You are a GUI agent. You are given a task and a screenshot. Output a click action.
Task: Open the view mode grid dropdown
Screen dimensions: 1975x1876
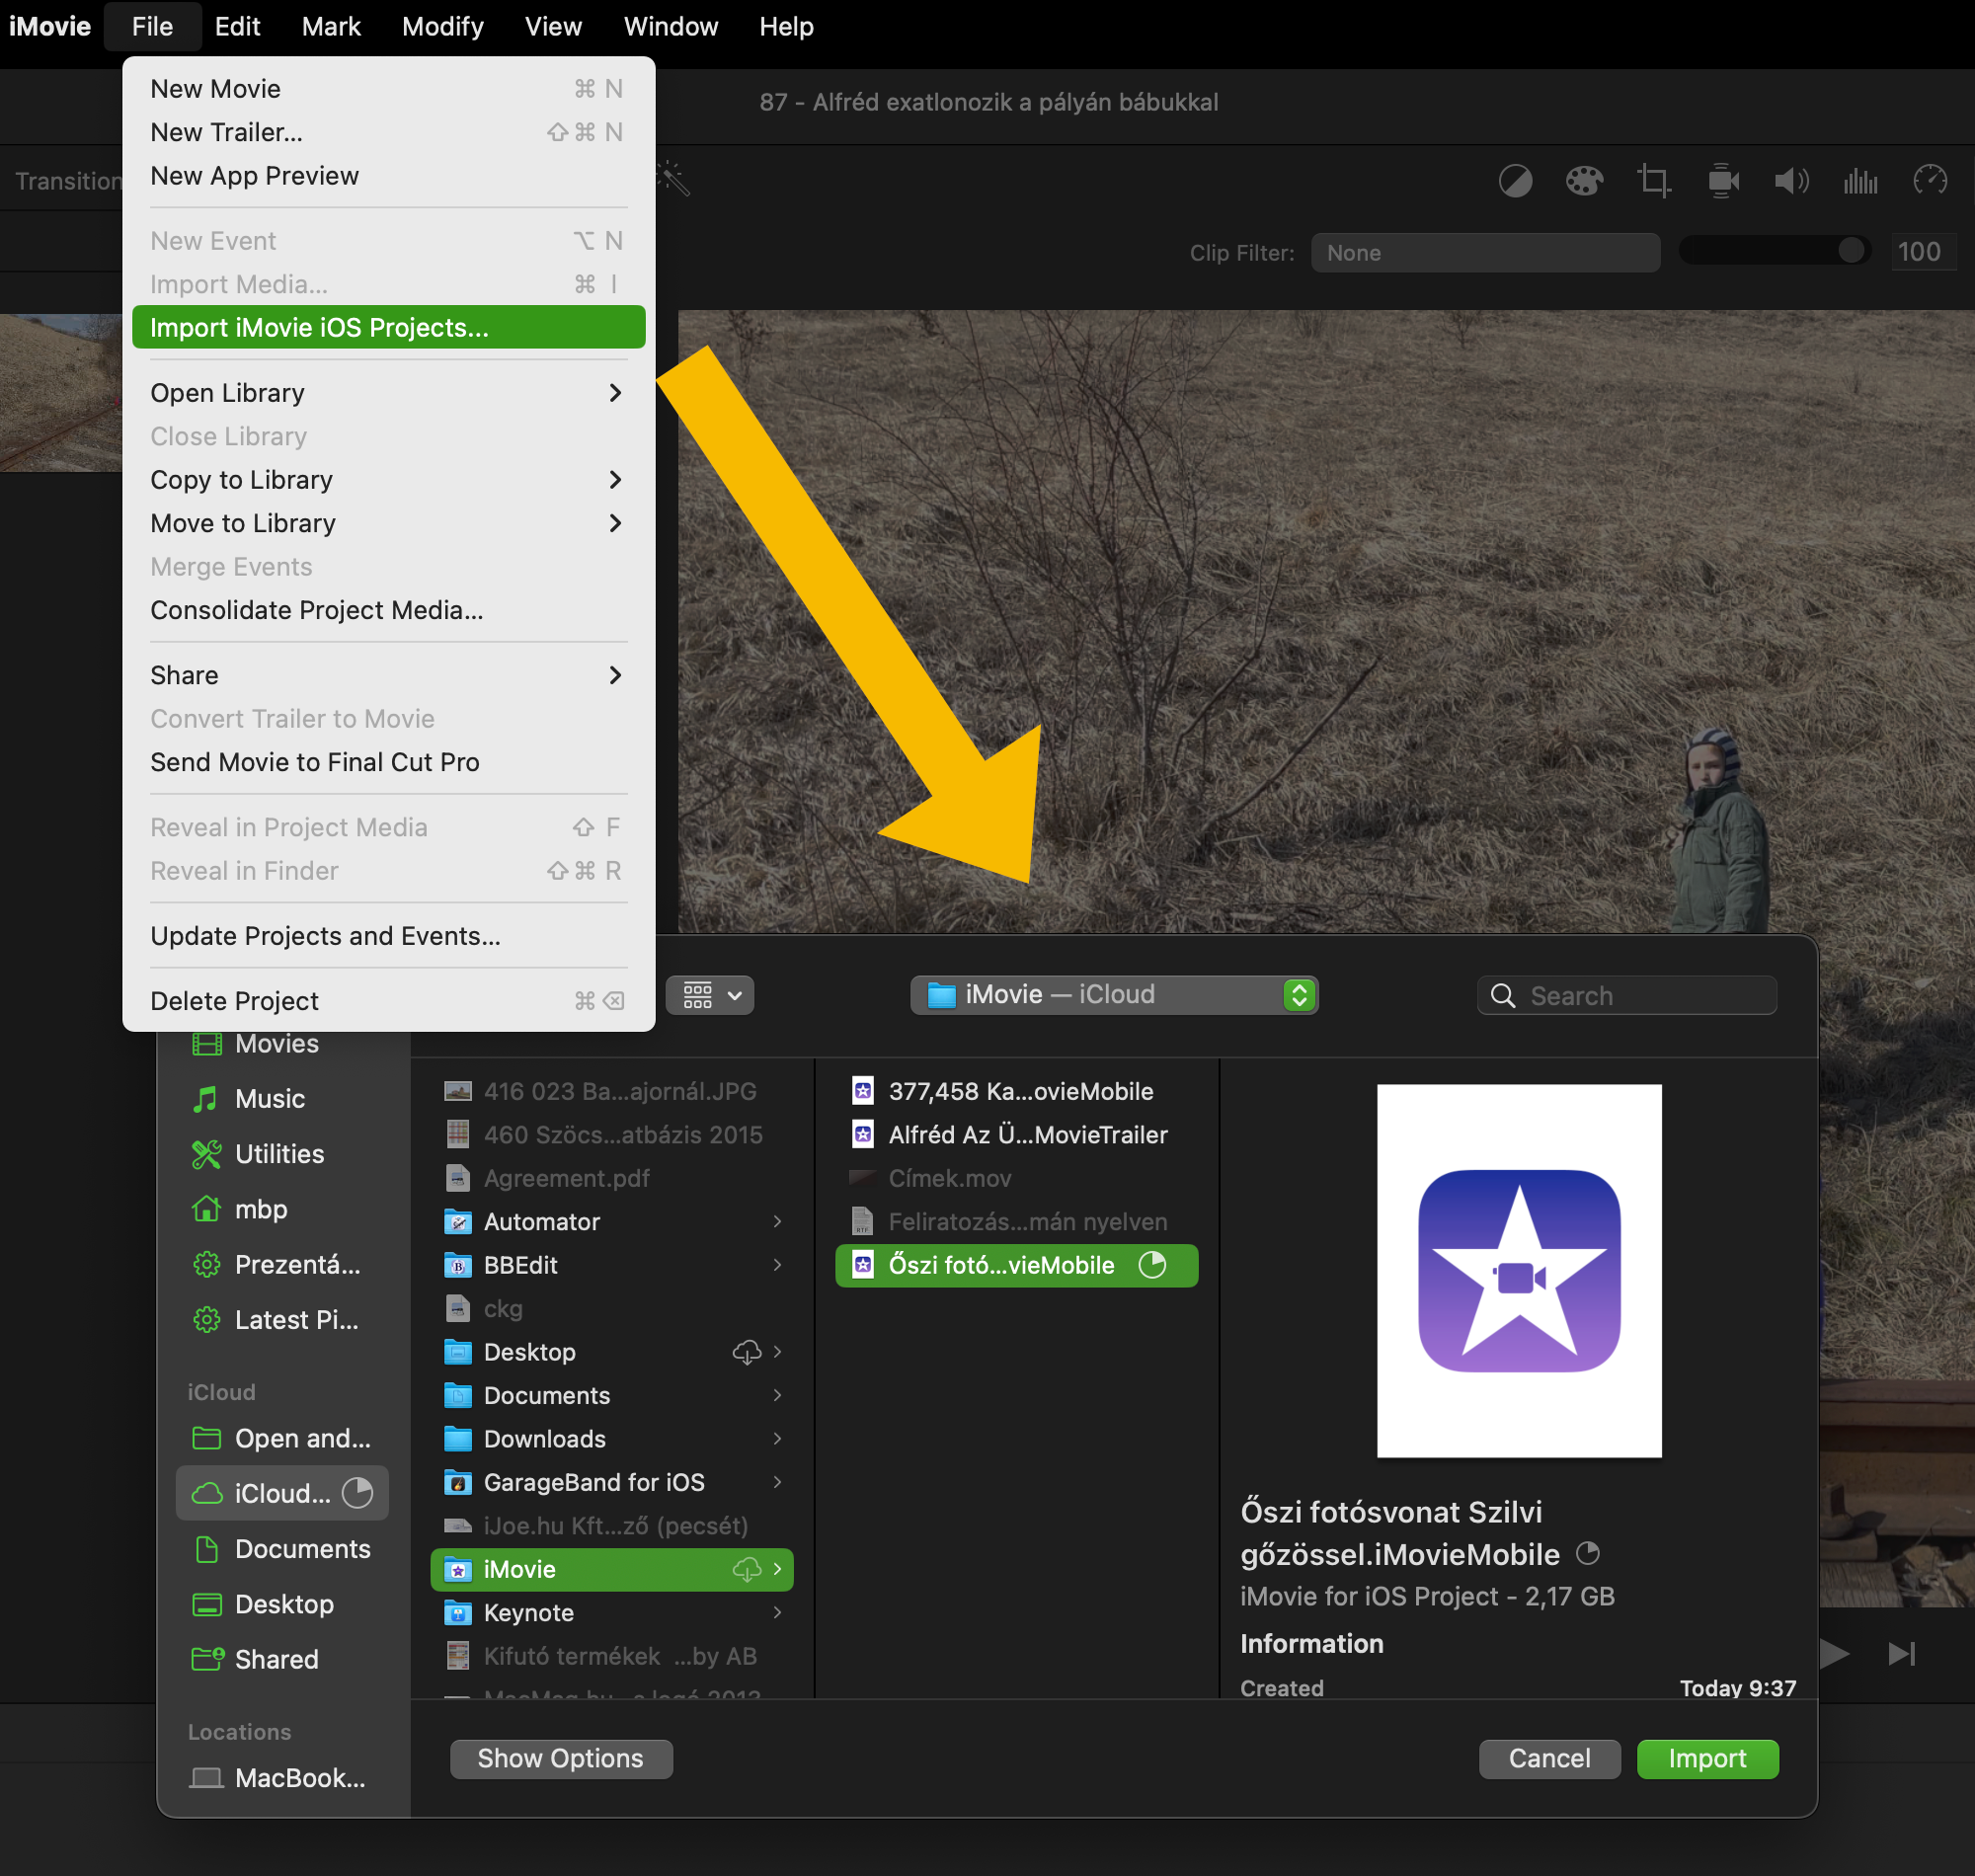[710, 995]
